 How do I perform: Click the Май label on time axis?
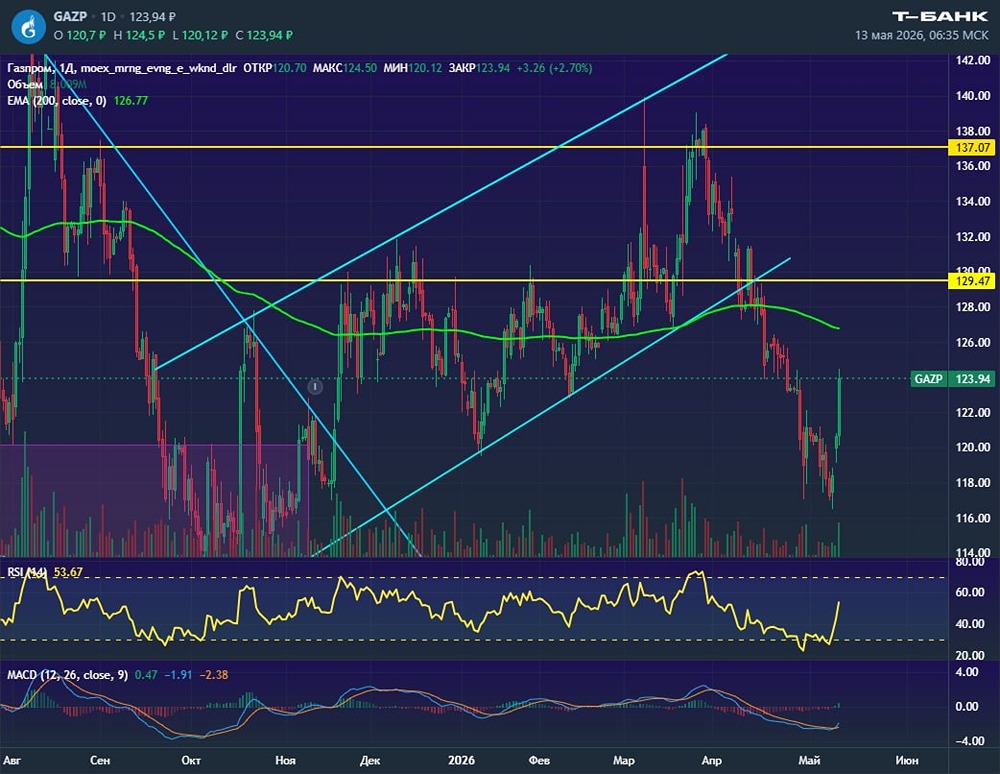click(x=809, y=760)
